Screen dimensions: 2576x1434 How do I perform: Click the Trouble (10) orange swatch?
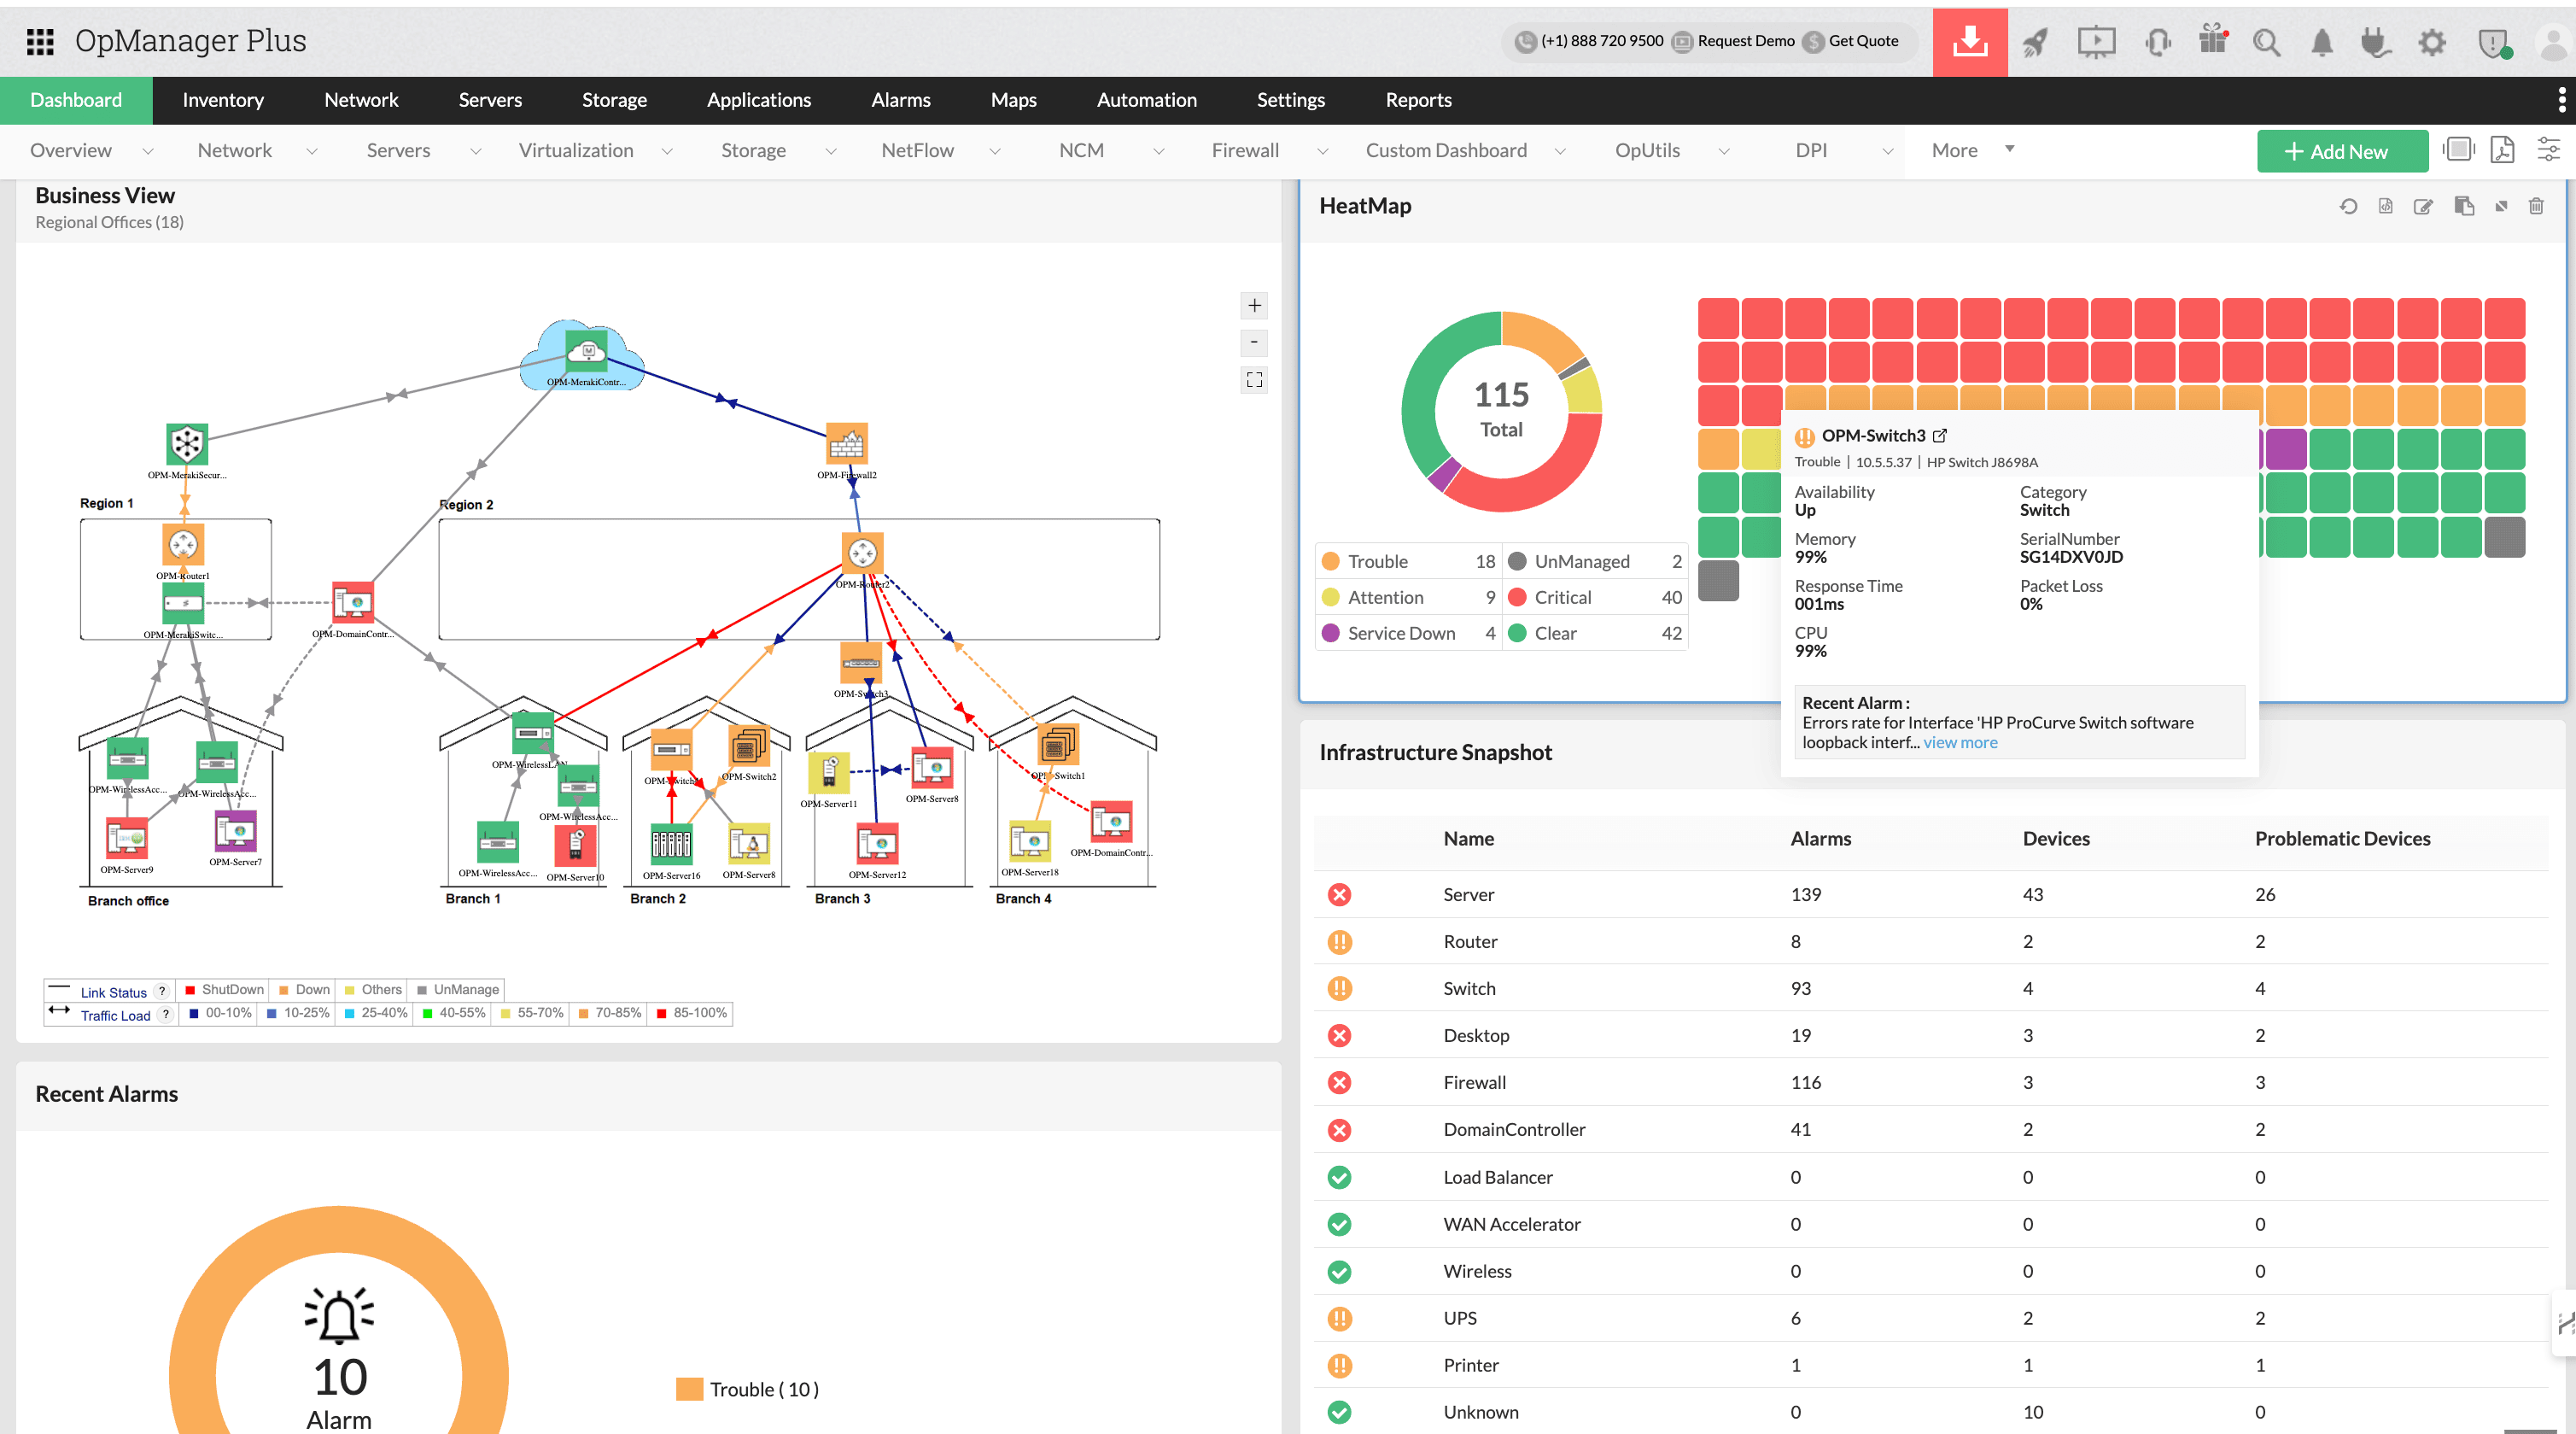coord(689,1389)
